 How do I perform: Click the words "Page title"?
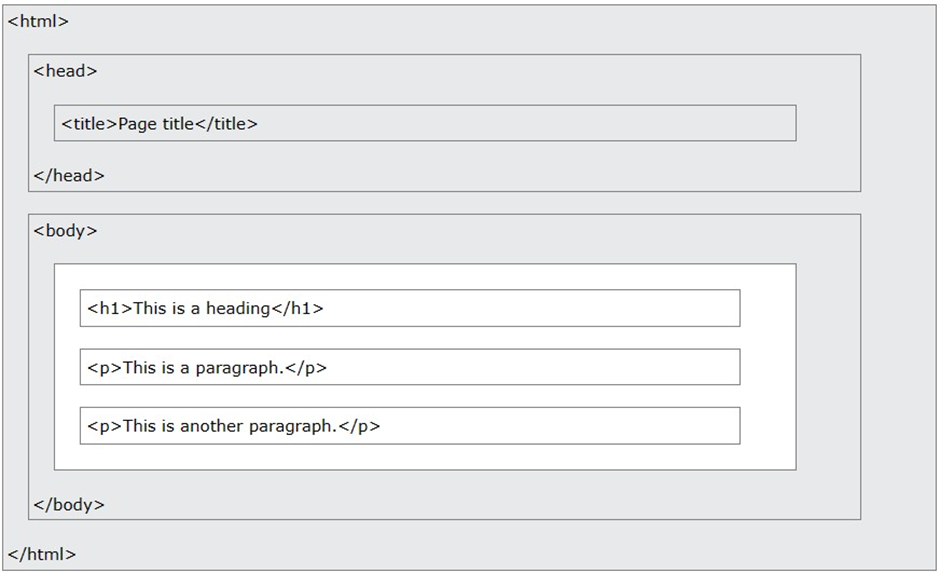tap(156, 124)
